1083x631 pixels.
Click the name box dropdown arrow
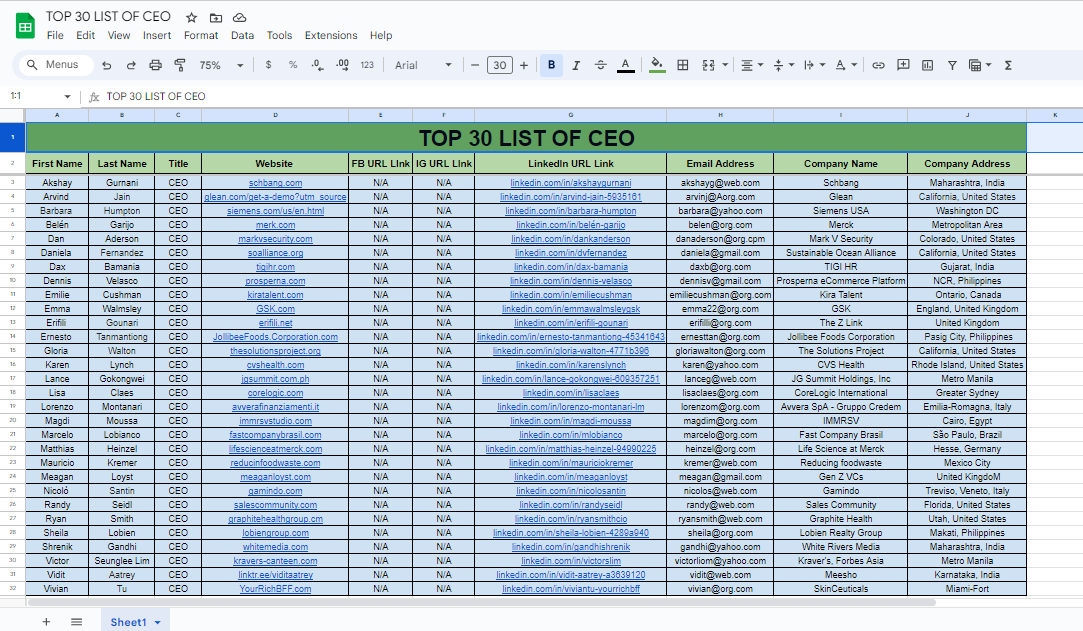click(67, 97)
